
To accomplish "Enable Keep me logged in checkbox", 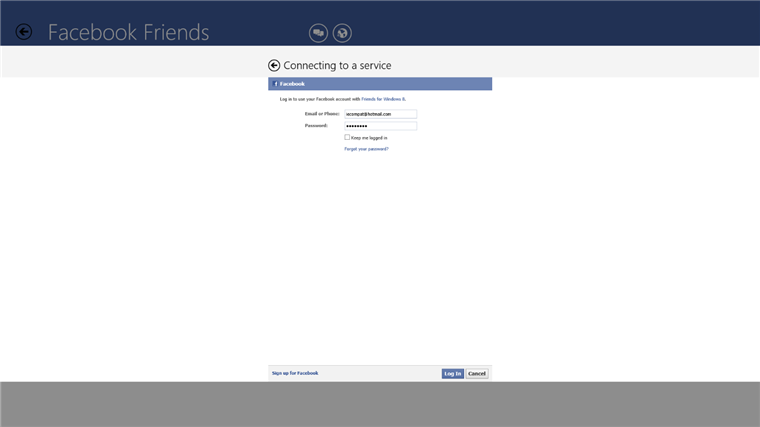I will [347, 137].
